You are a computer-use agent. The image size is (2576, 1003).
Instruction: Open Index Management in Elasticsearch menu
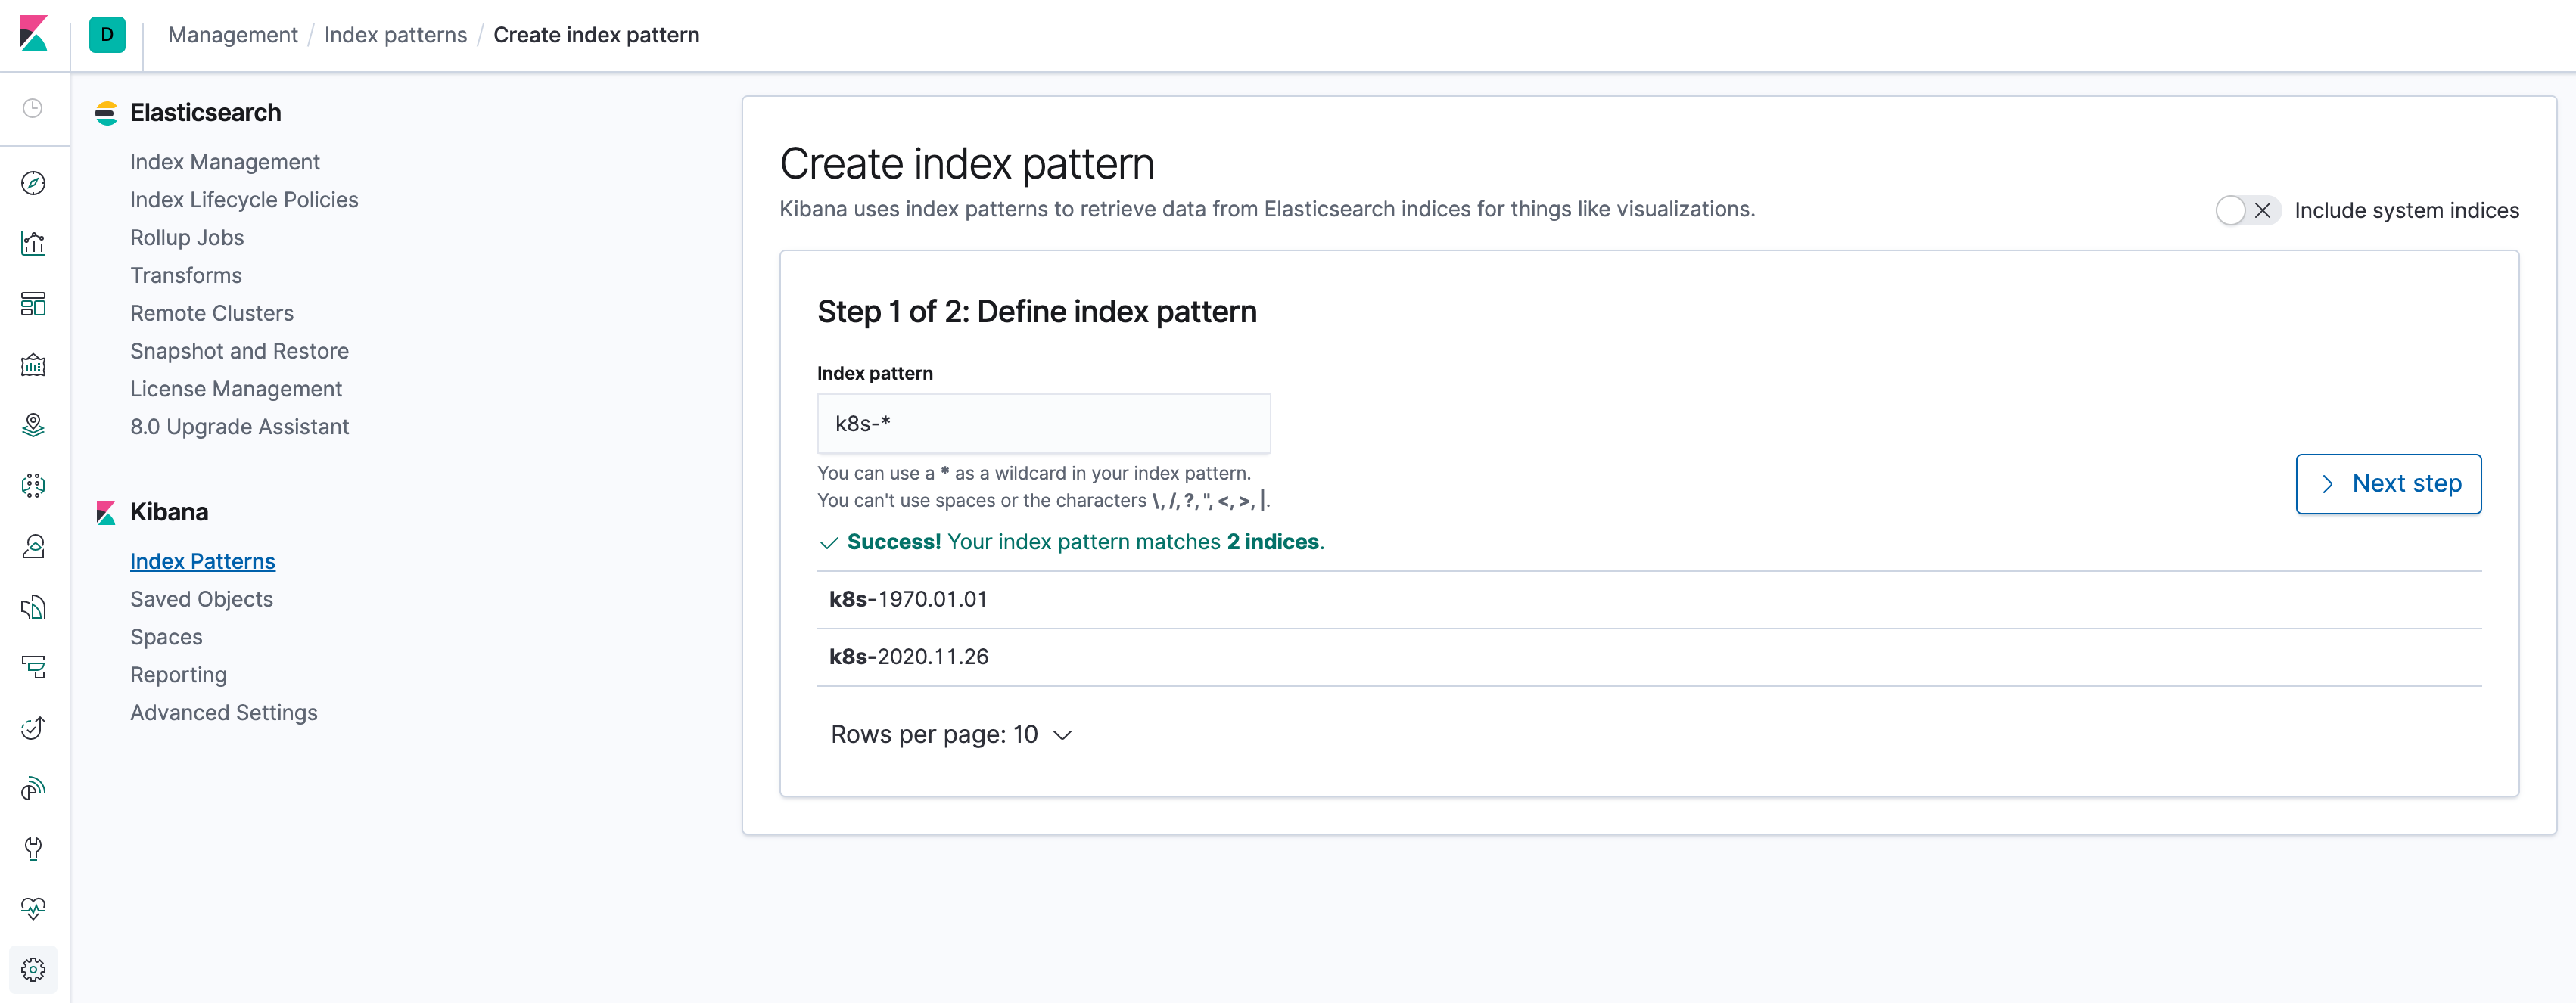tap(225, 162)
